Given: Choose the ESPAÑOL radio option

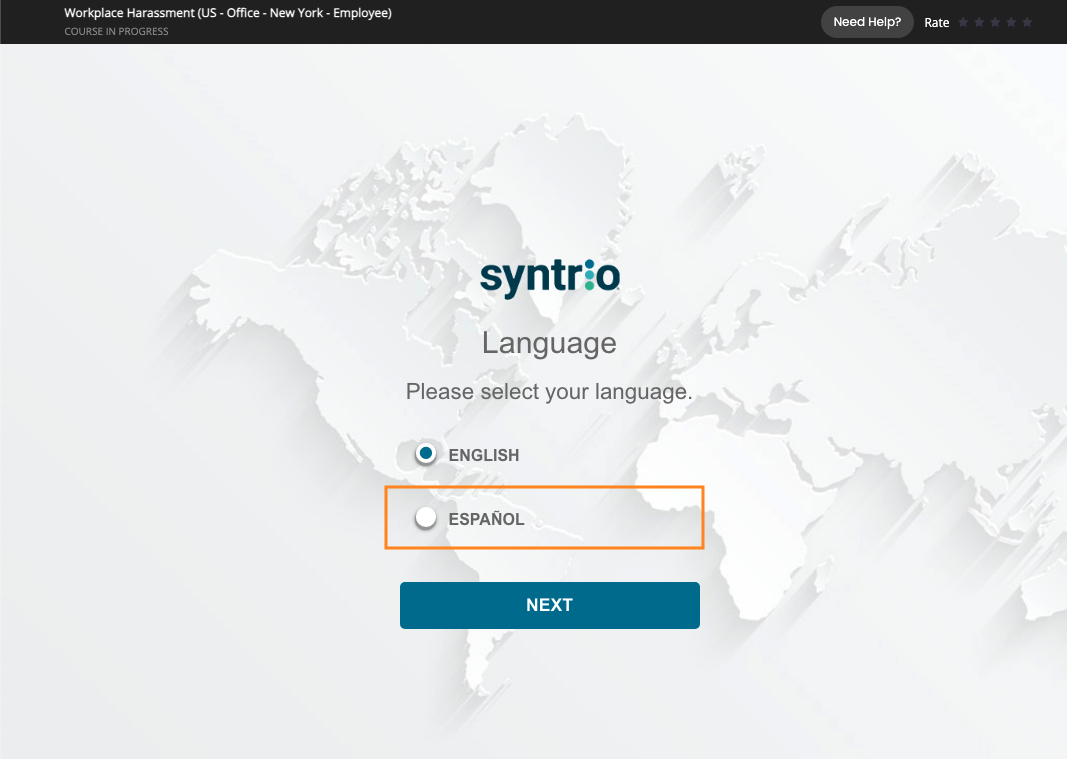Looking at the screenshot, I should (x=426, y=517).
